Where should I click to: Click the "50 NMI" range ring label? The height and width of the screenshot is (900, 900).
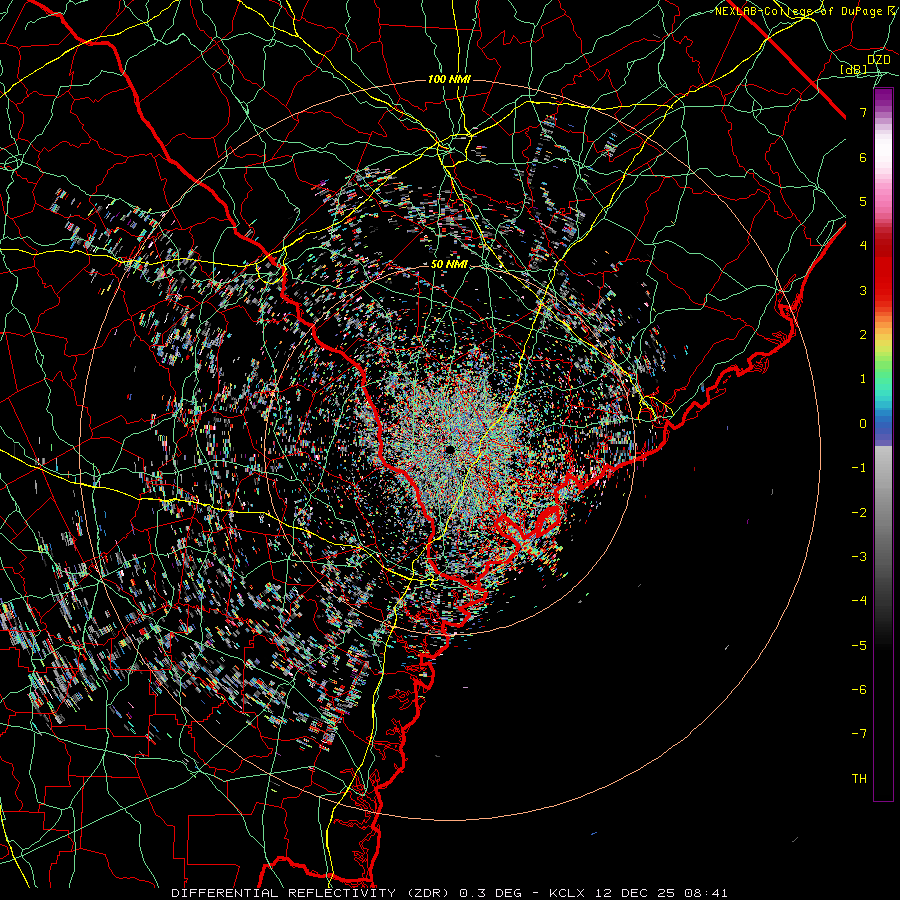coord(449,264)
